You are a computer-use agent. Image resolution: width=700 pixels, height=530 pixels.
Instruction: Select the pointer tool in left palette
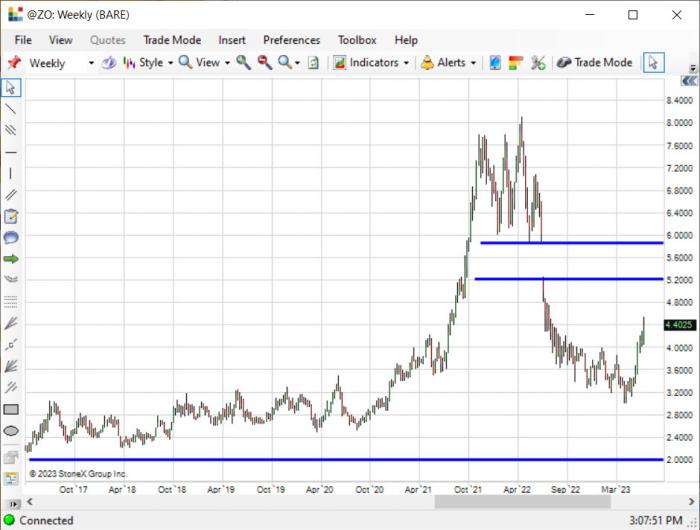[11, 88]
